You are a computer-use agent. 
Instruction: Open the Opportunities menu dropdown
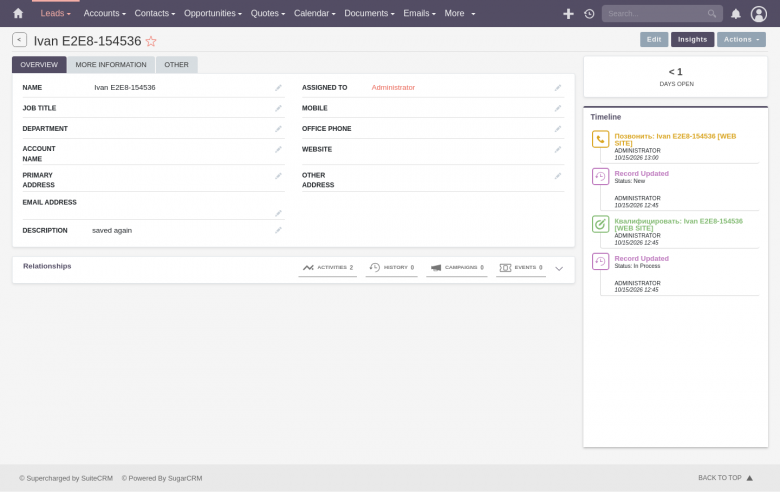tap(213, 13)
